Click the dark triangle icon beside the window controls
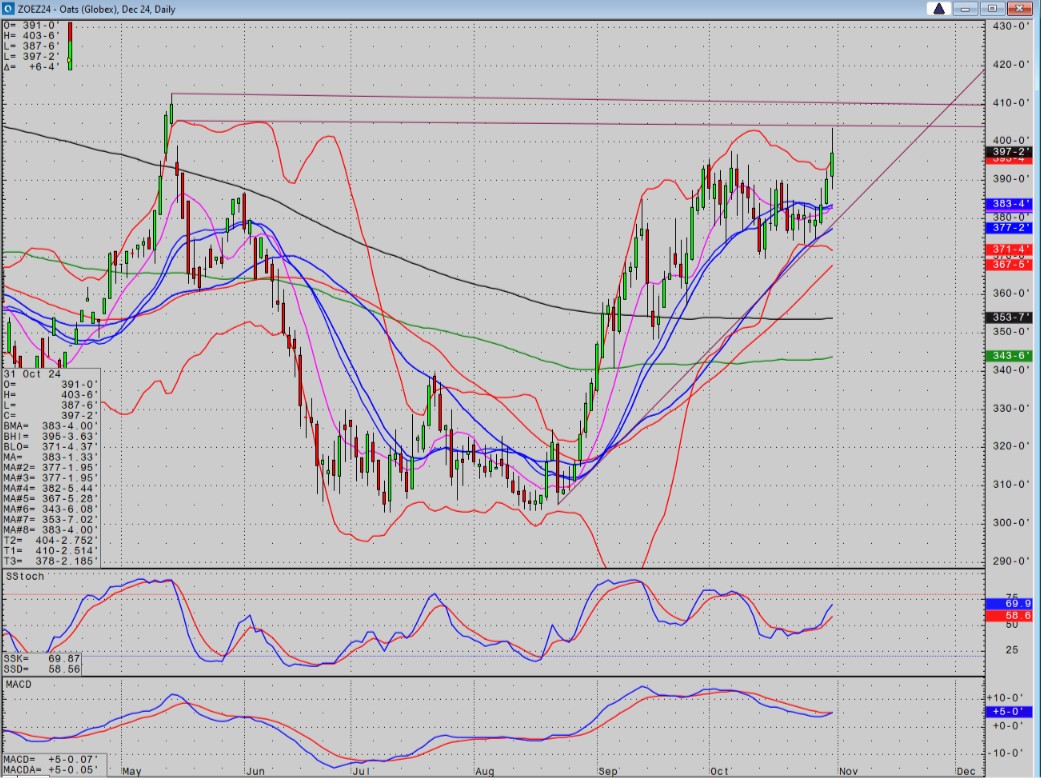The height and width of the screenshot is (780, 1041). coord(938,8)
